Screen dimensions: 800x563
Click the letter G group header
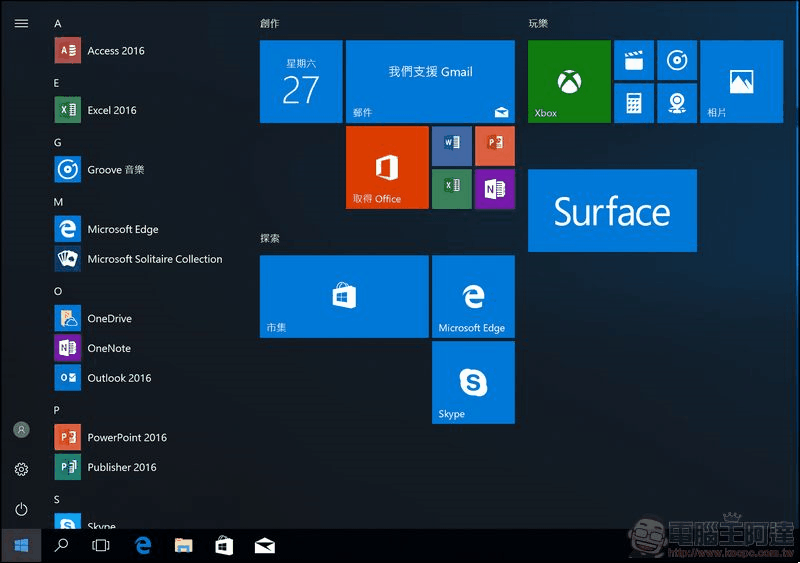tap(58, 142)
